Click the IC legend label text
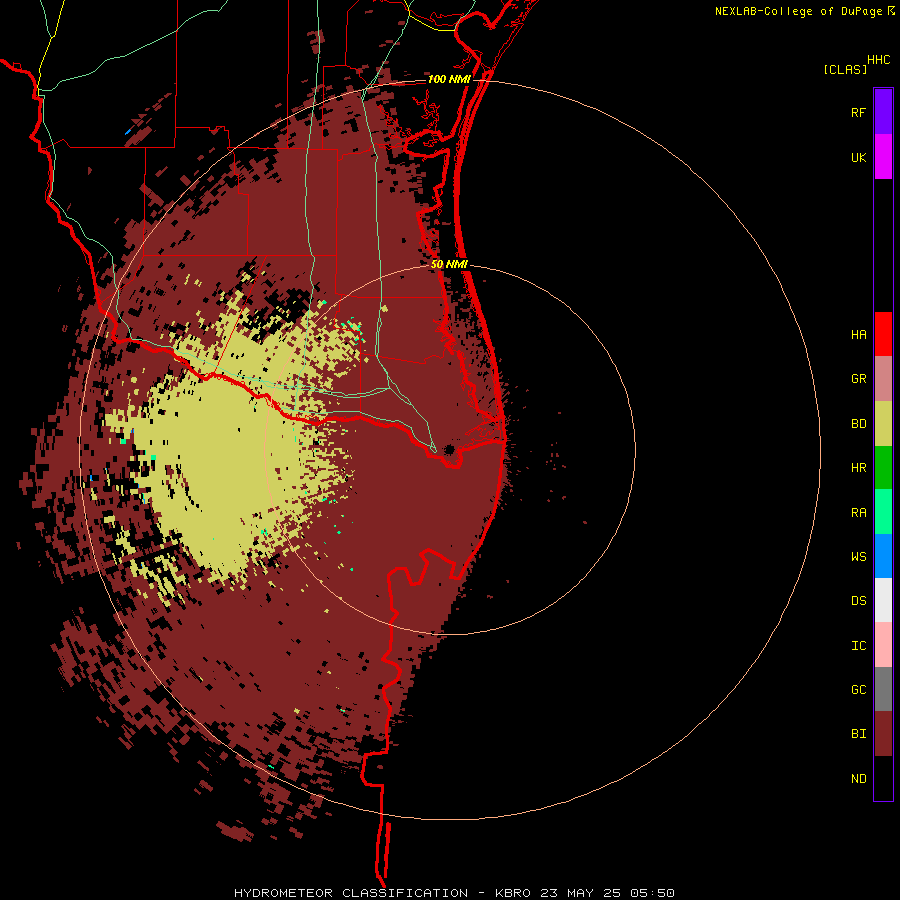900x900 pixels. 858,646
